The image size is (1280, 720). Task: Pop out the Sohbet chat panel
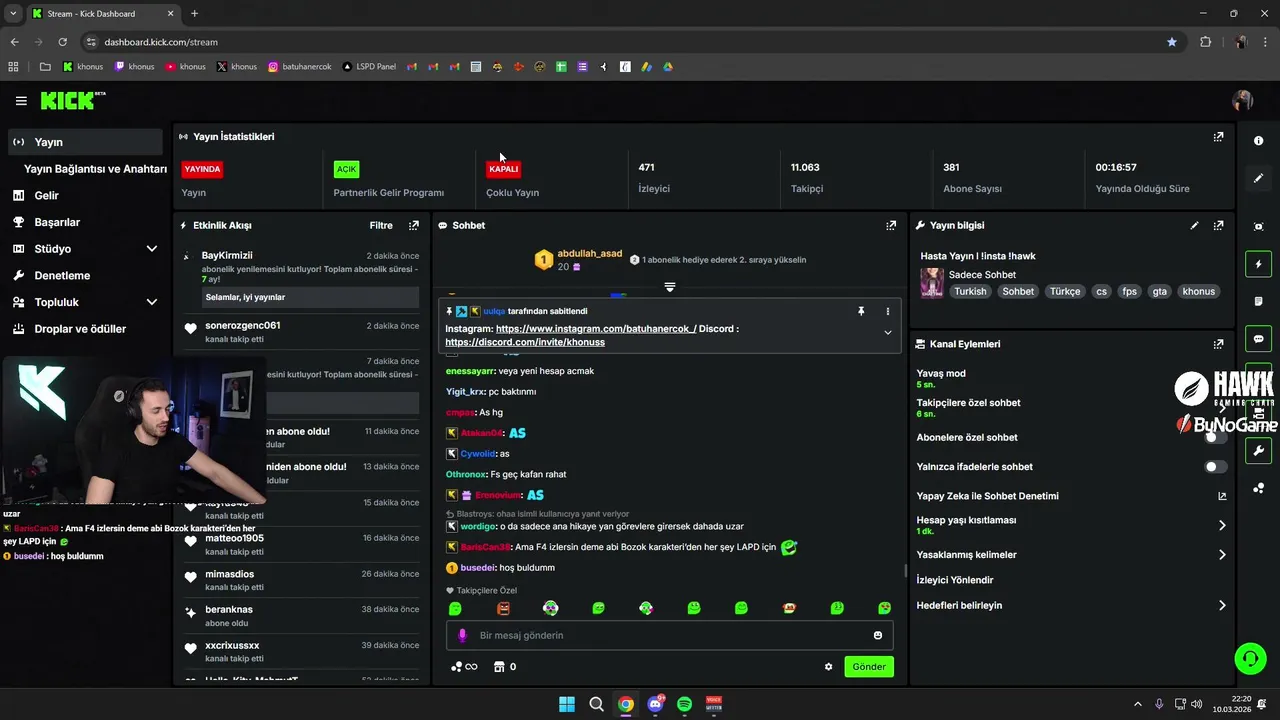tap(891, 226)
